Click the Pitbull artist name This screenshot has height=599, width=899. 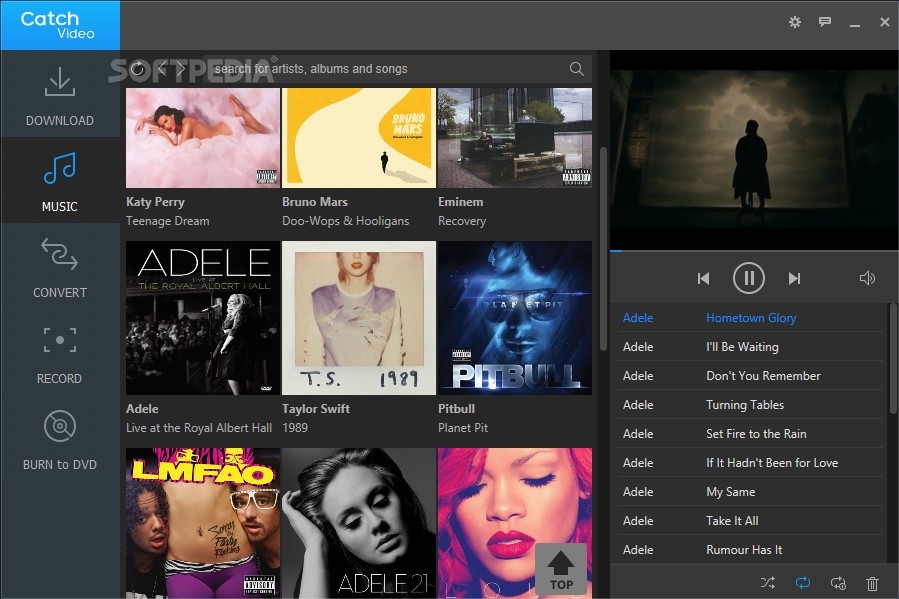click(x=456, y=409)
